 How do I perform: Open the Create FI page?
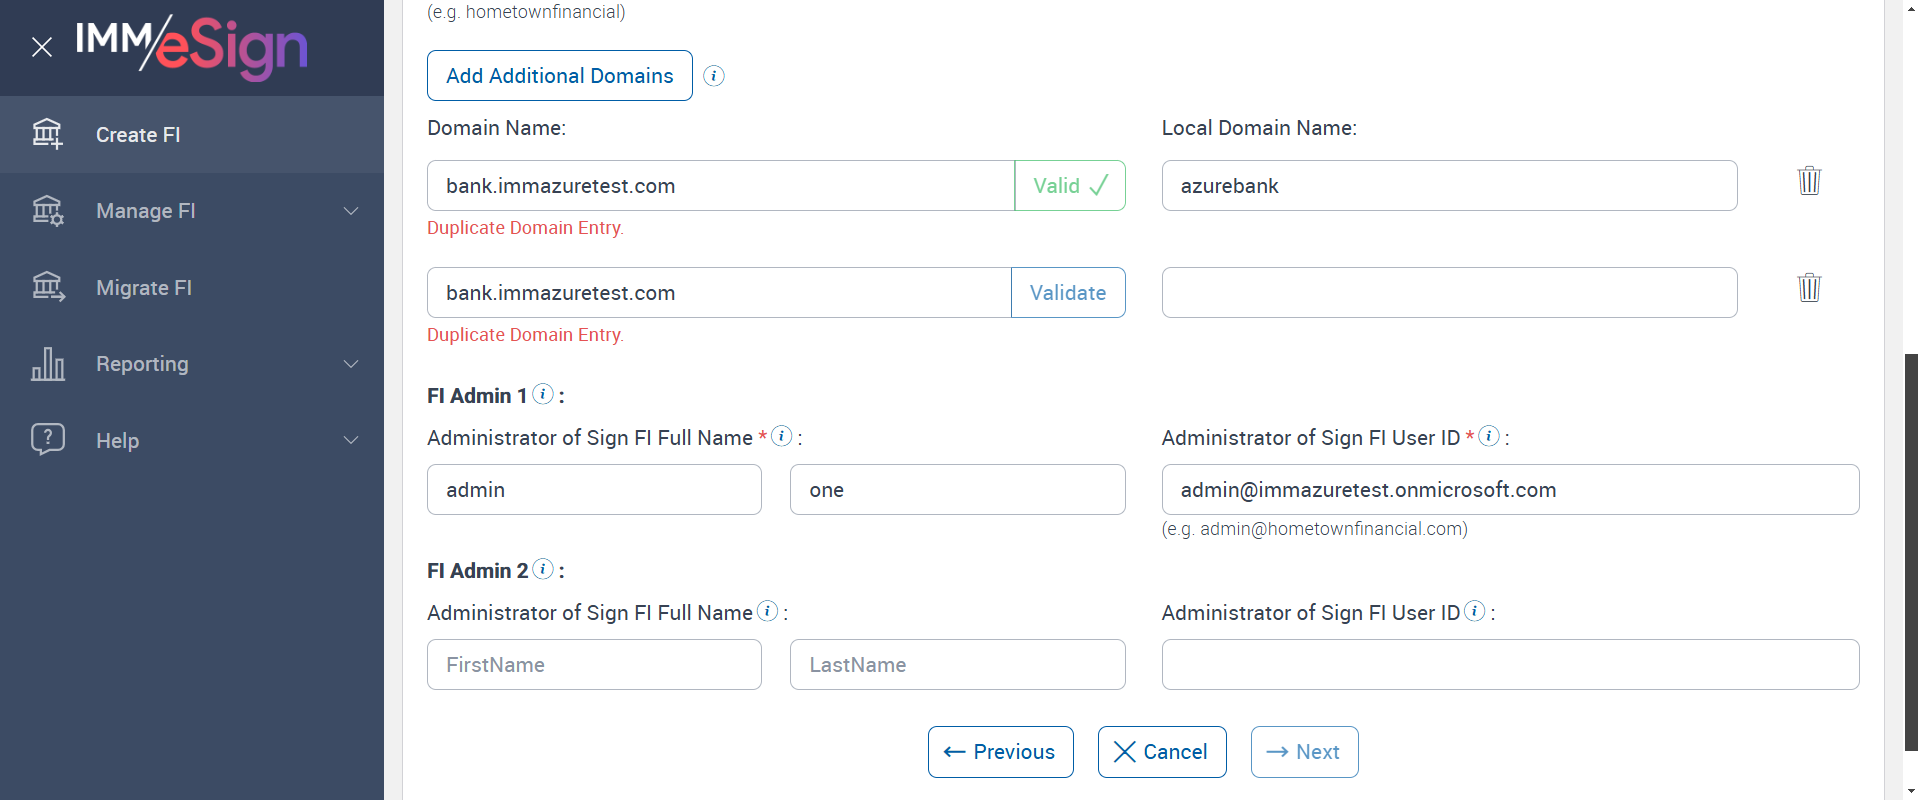(x=138, y=135)
